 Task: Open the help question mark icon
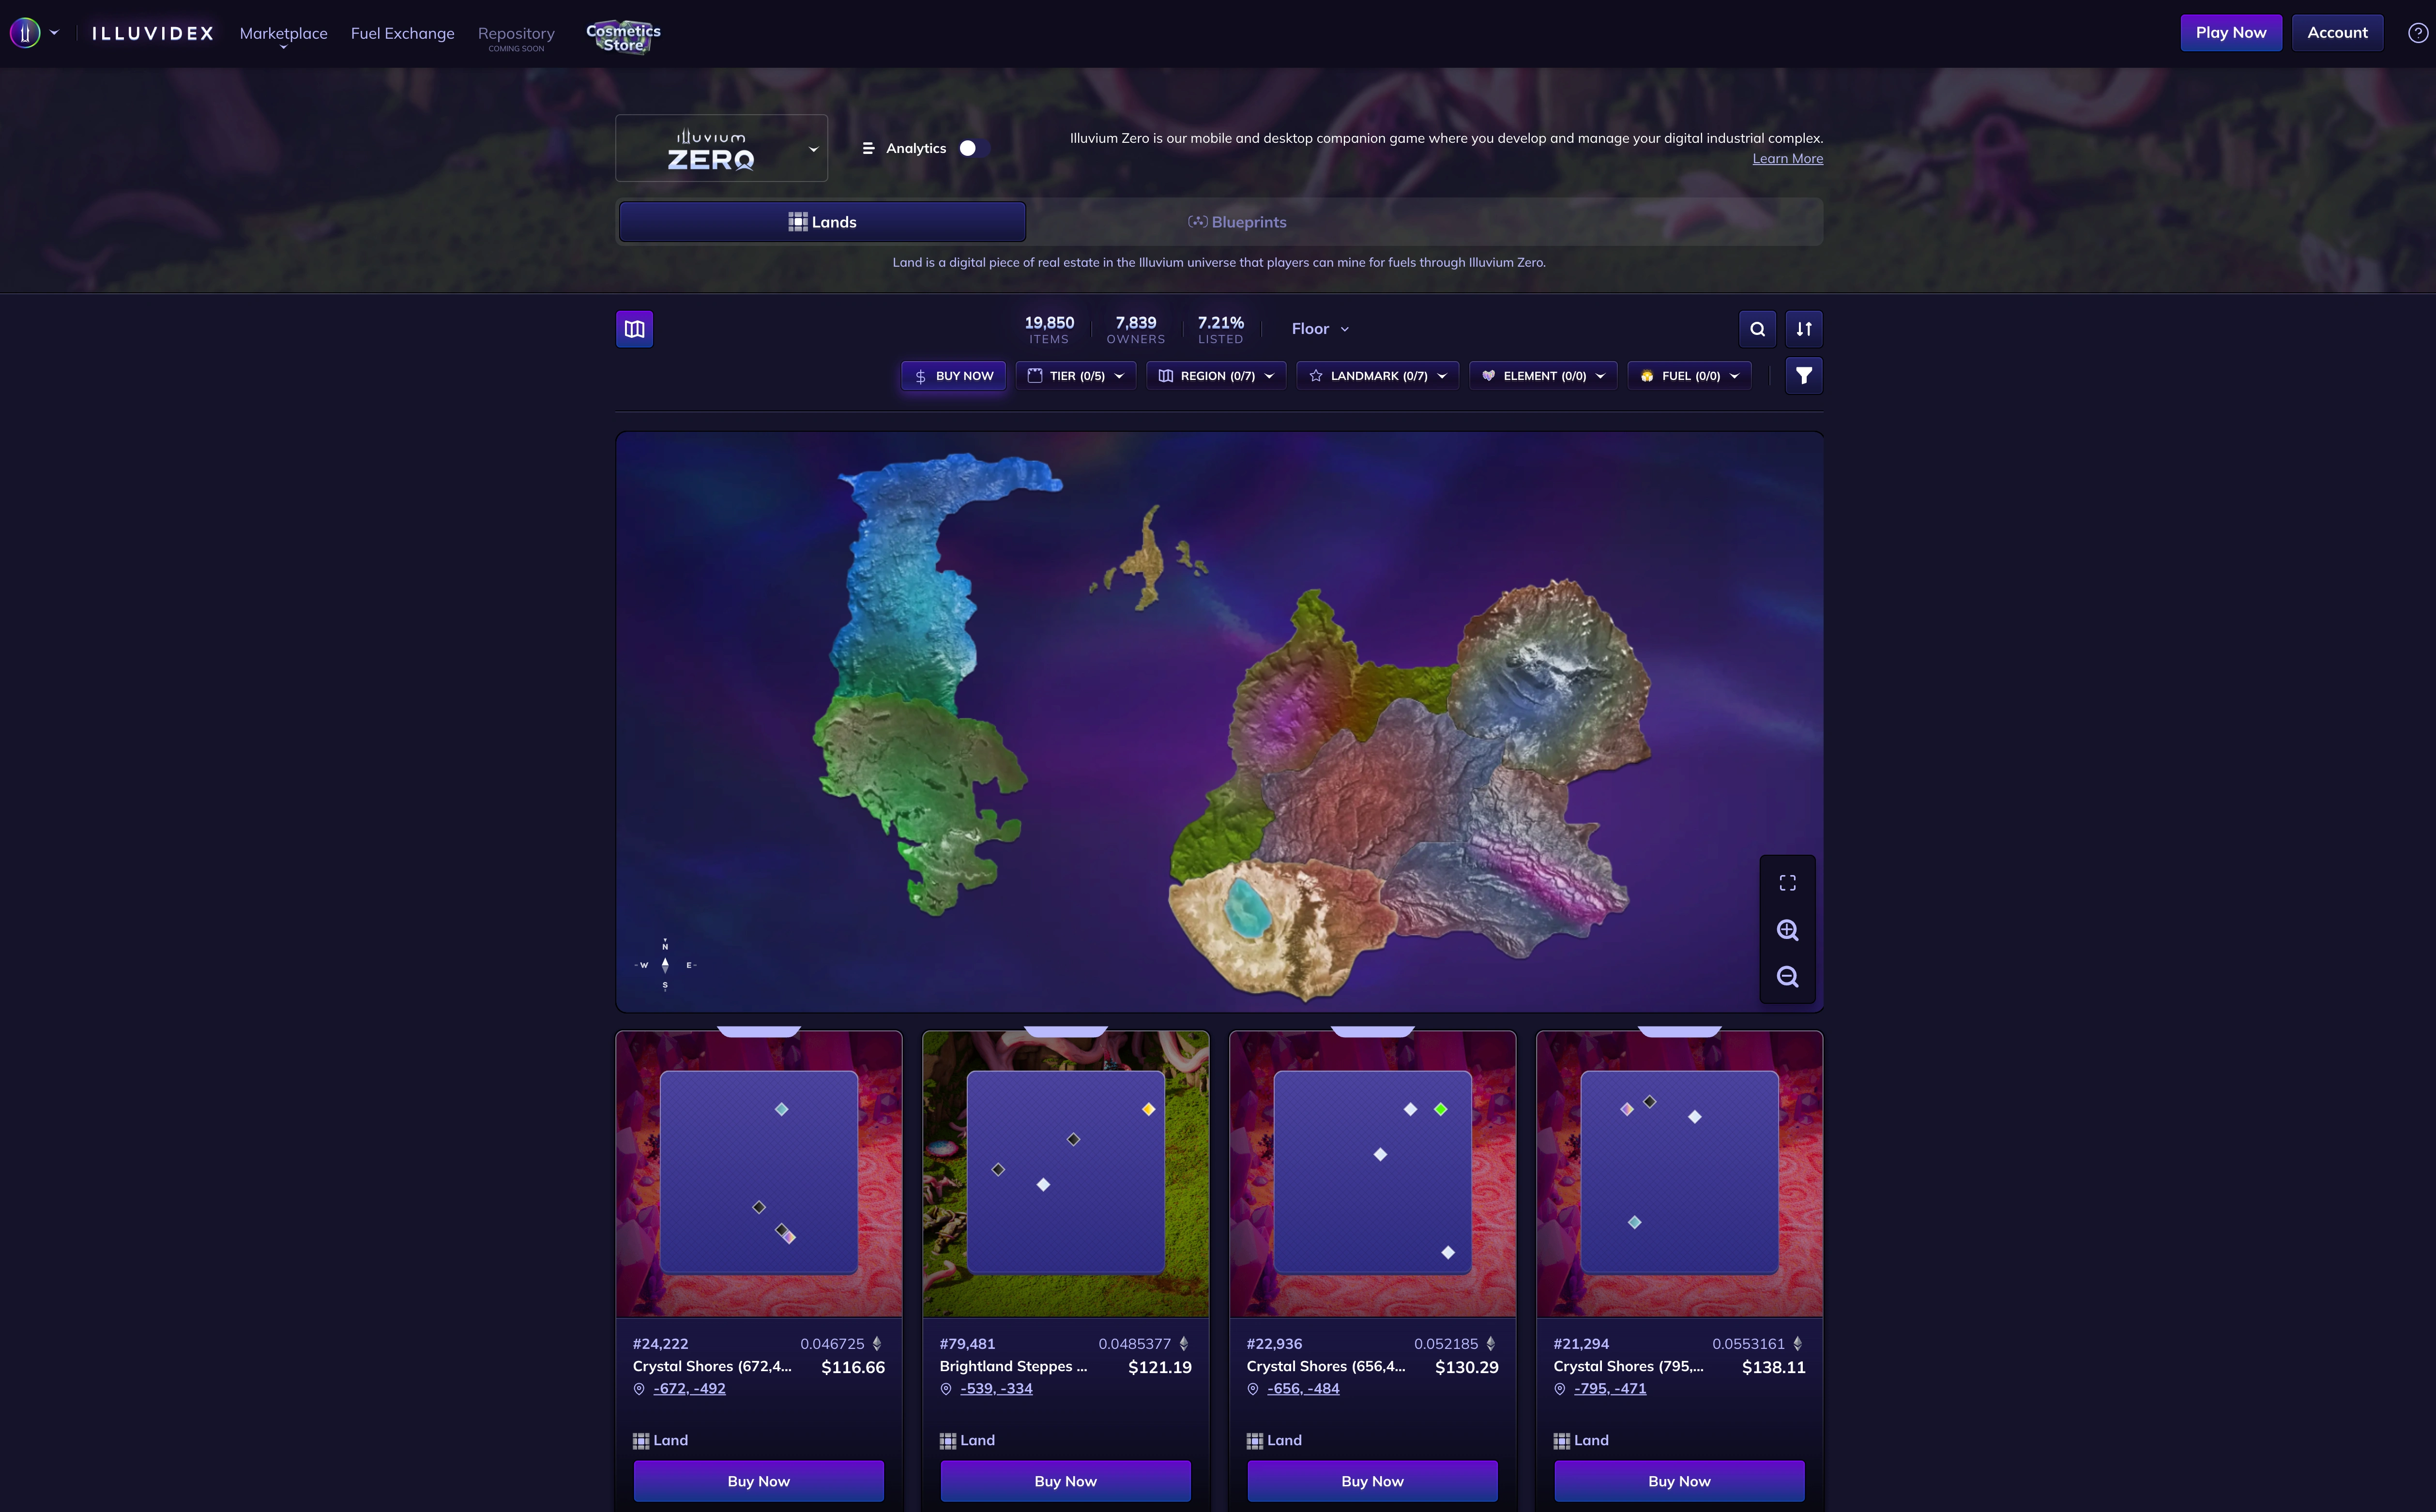pos(2417,33)
